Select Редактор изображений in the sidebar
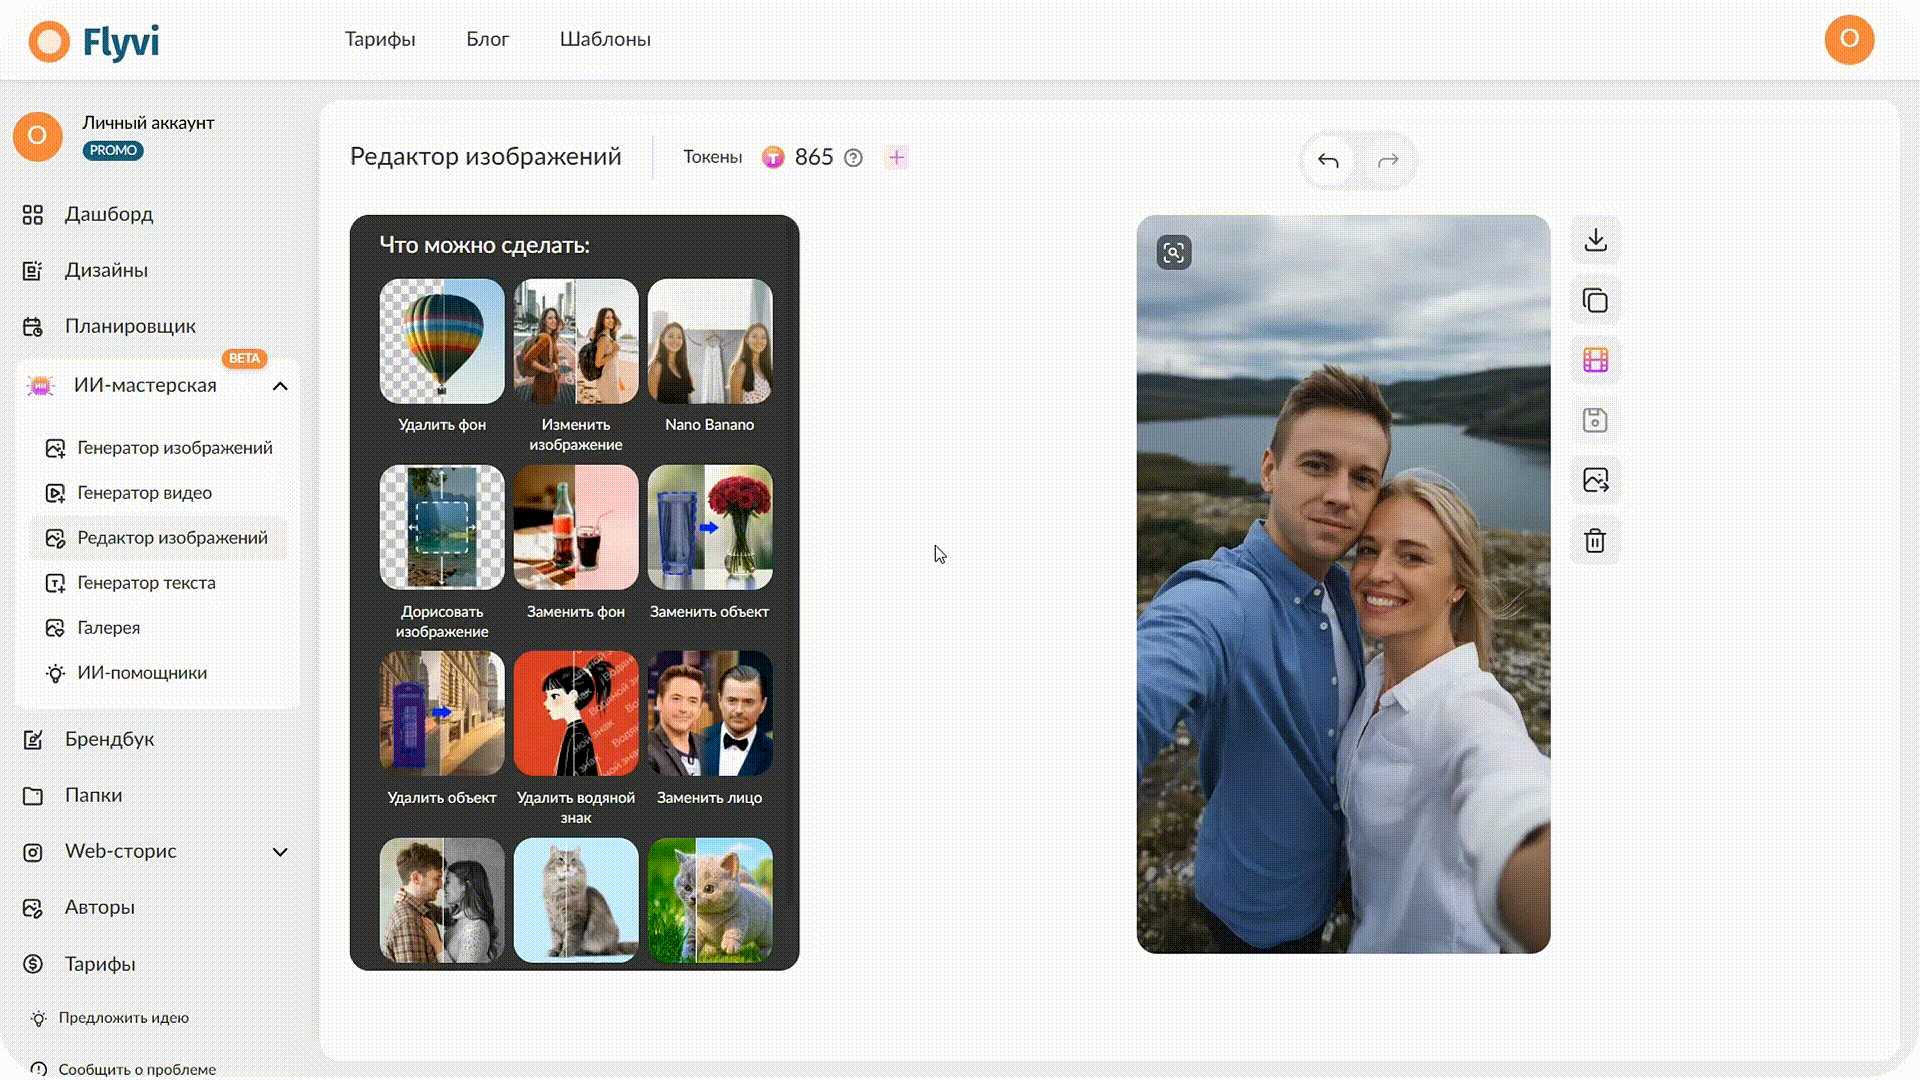 (x=158, y=538)
